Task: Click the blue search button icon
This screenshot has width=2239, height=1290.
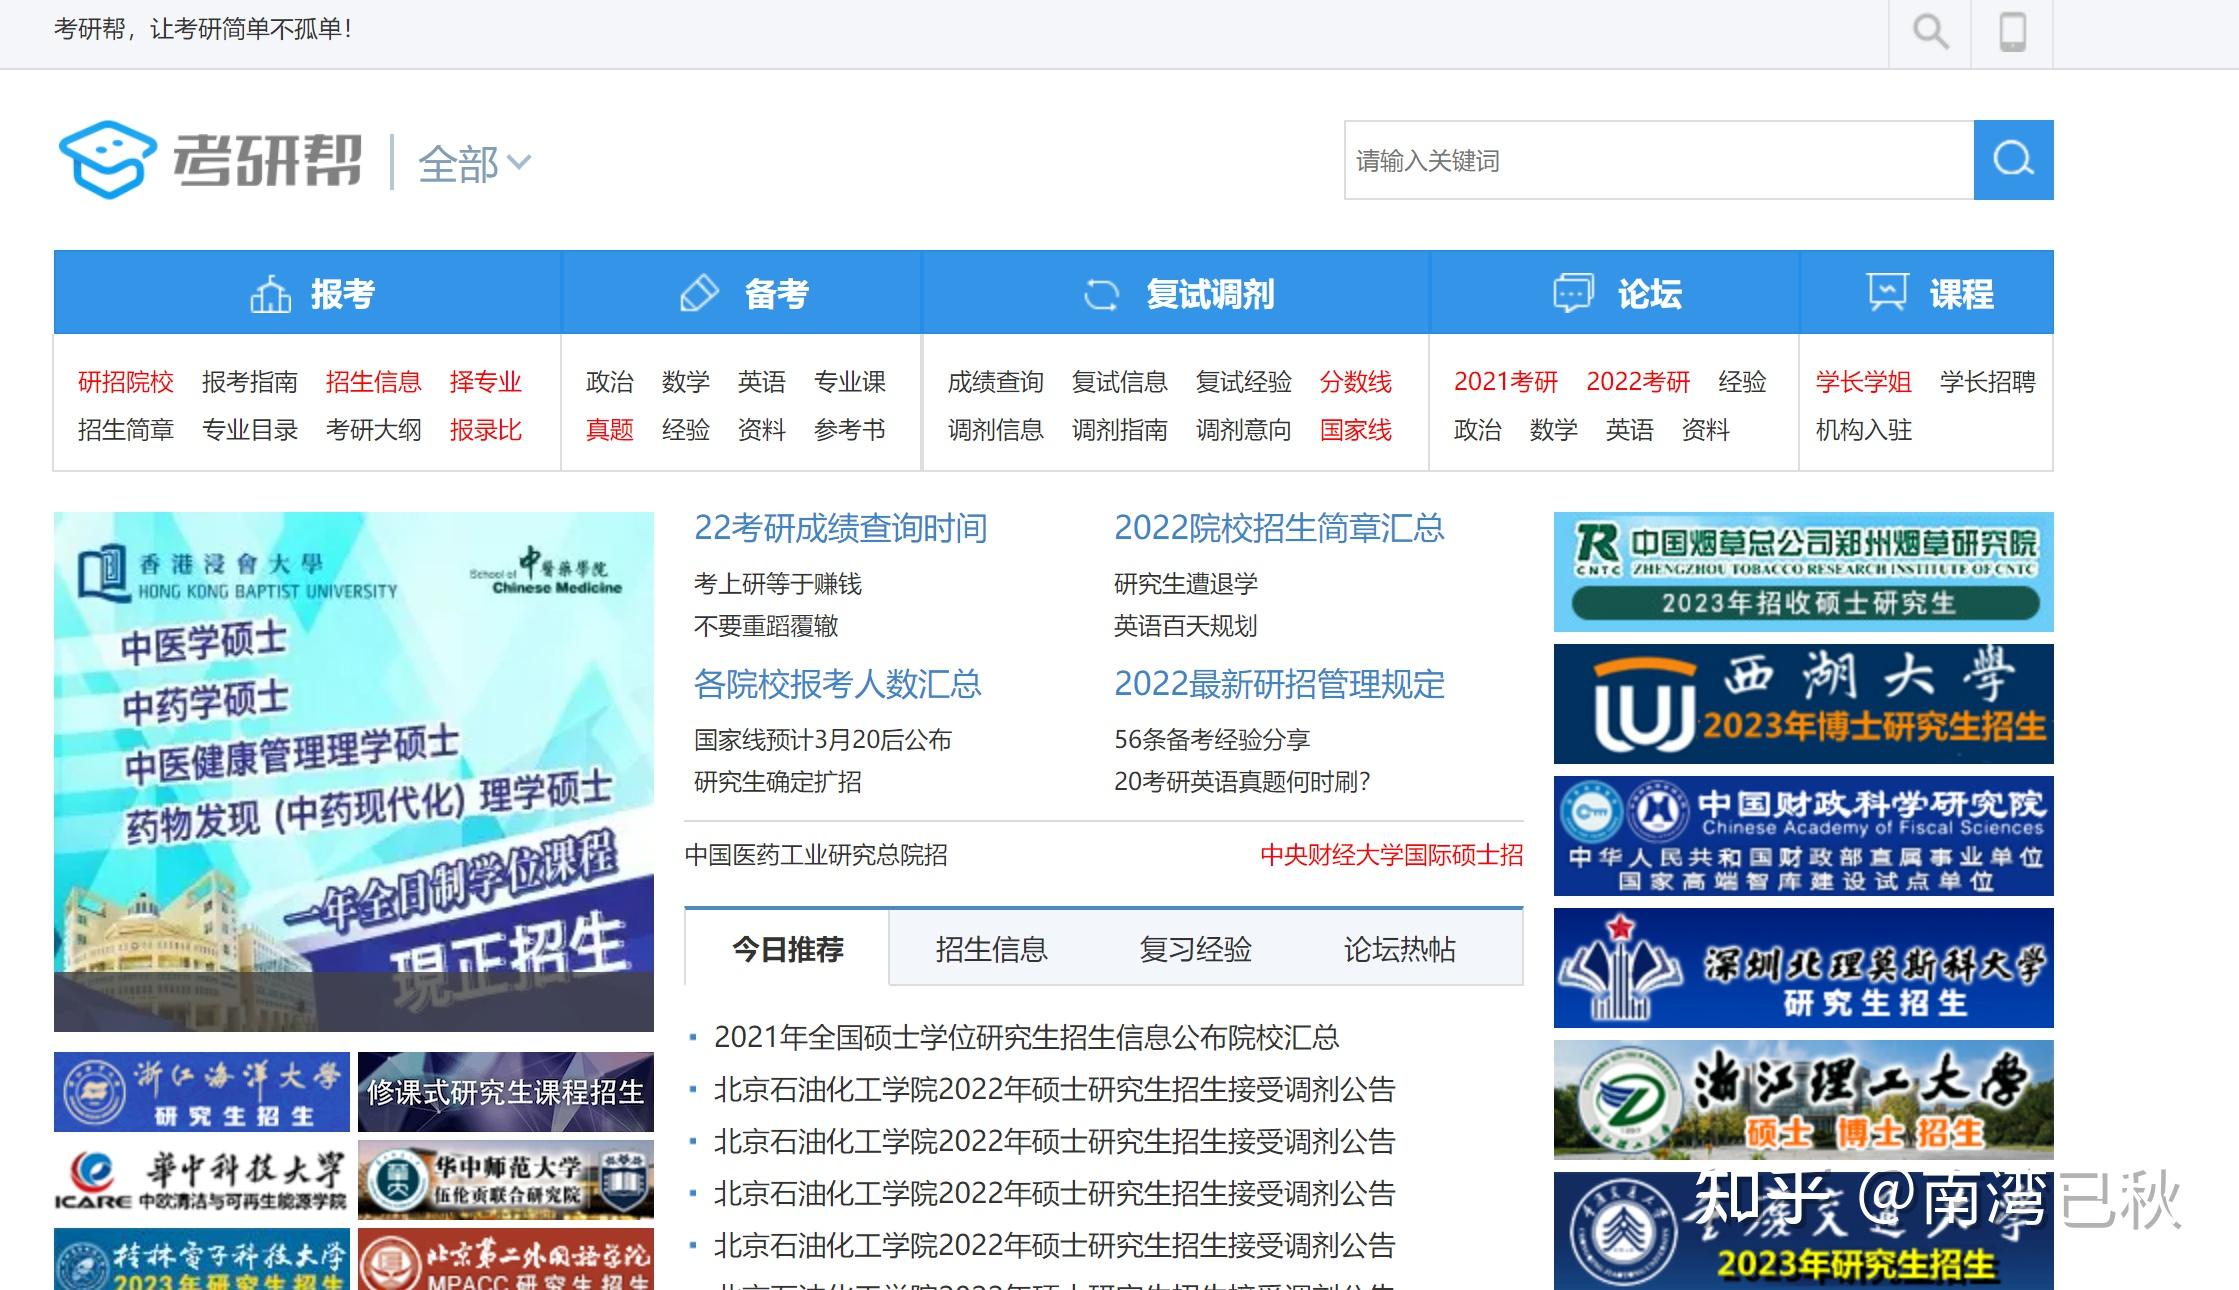Action: pyautogui.click(x=2013, y=160)
